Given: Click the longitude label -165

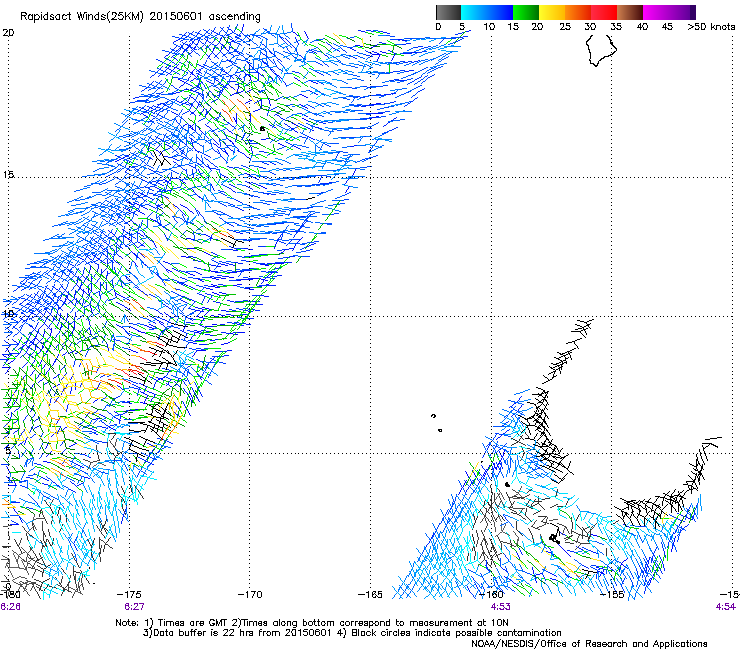Looking at the screenshot, I should click(x=370, y=595).
